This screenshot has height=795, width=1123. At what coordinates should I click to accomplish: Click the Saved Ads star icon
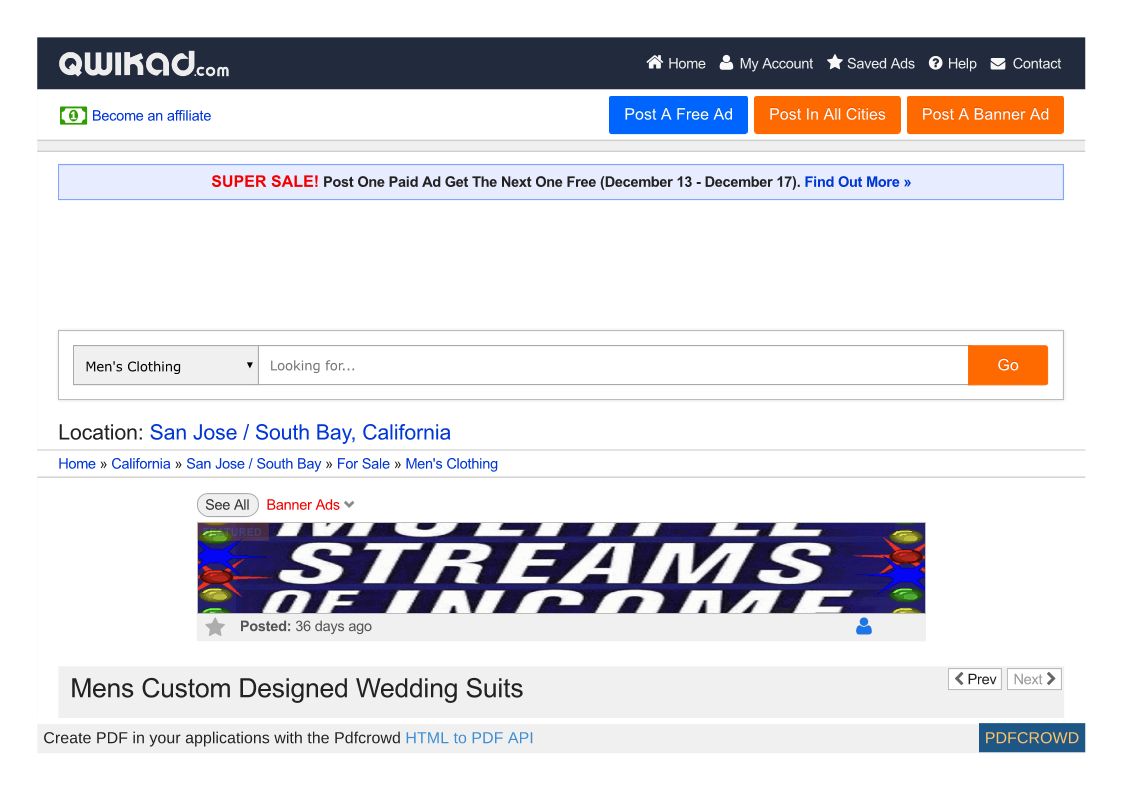coord(834,63)
